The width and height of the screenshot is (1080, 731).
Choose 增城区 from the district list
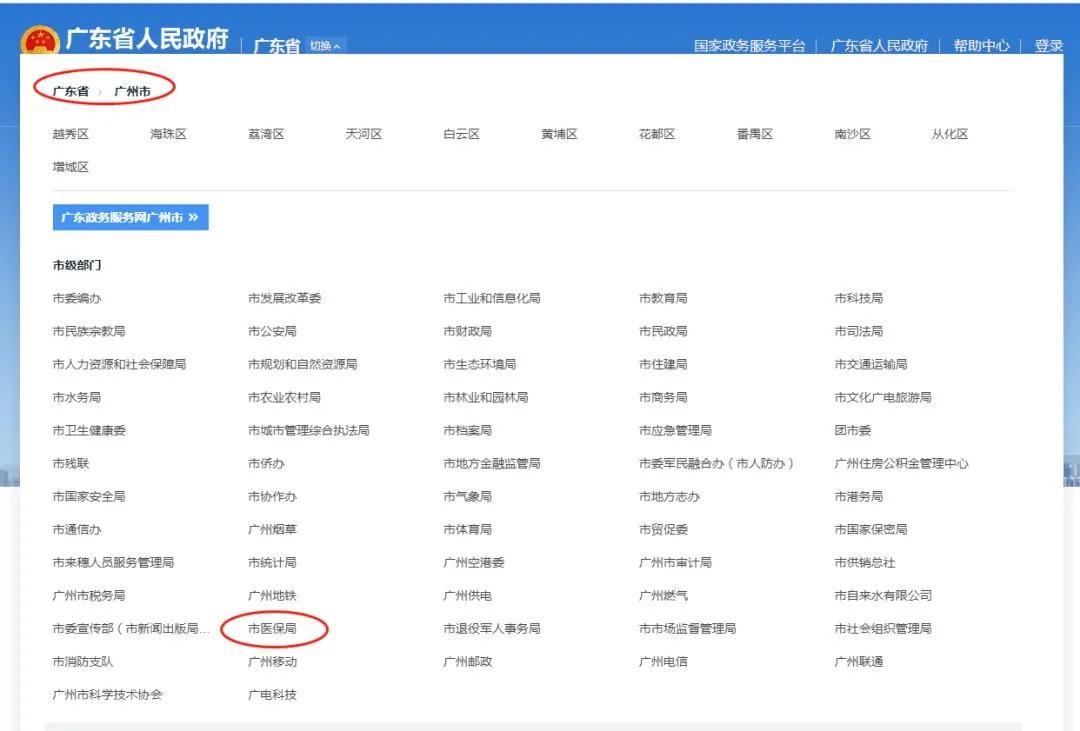68,166
